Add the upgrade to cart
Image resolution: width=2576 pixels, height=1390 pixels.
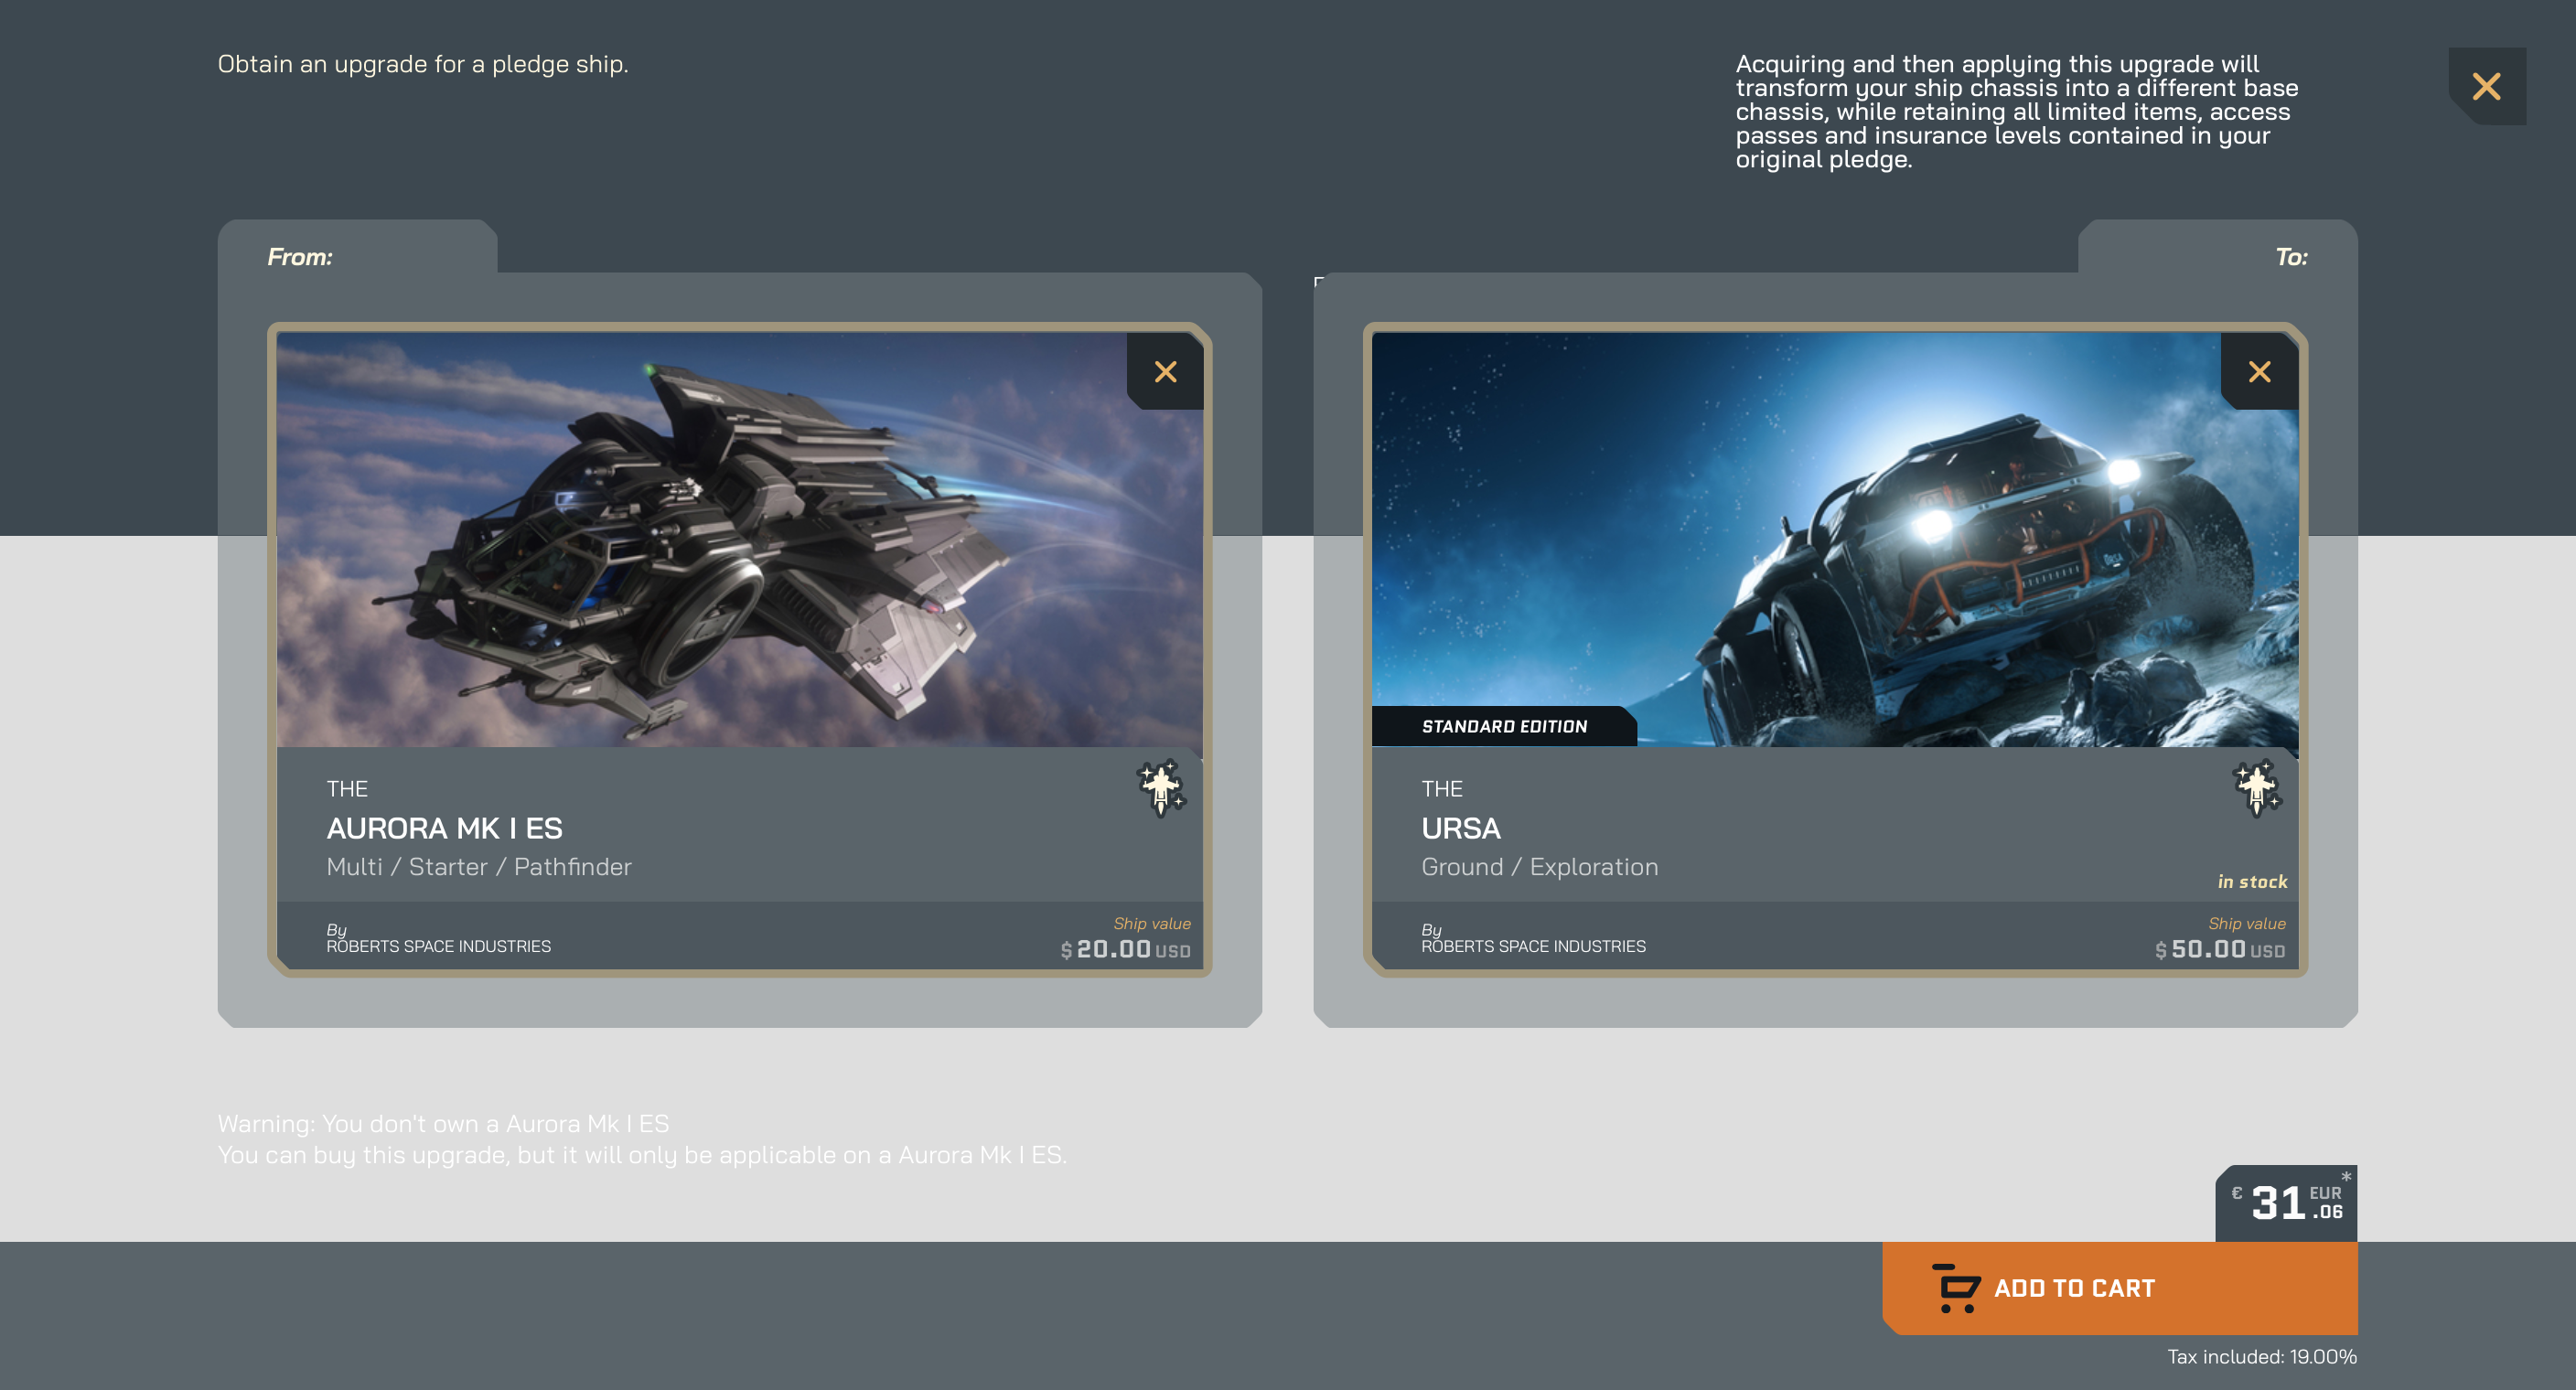[2119, 1288]
